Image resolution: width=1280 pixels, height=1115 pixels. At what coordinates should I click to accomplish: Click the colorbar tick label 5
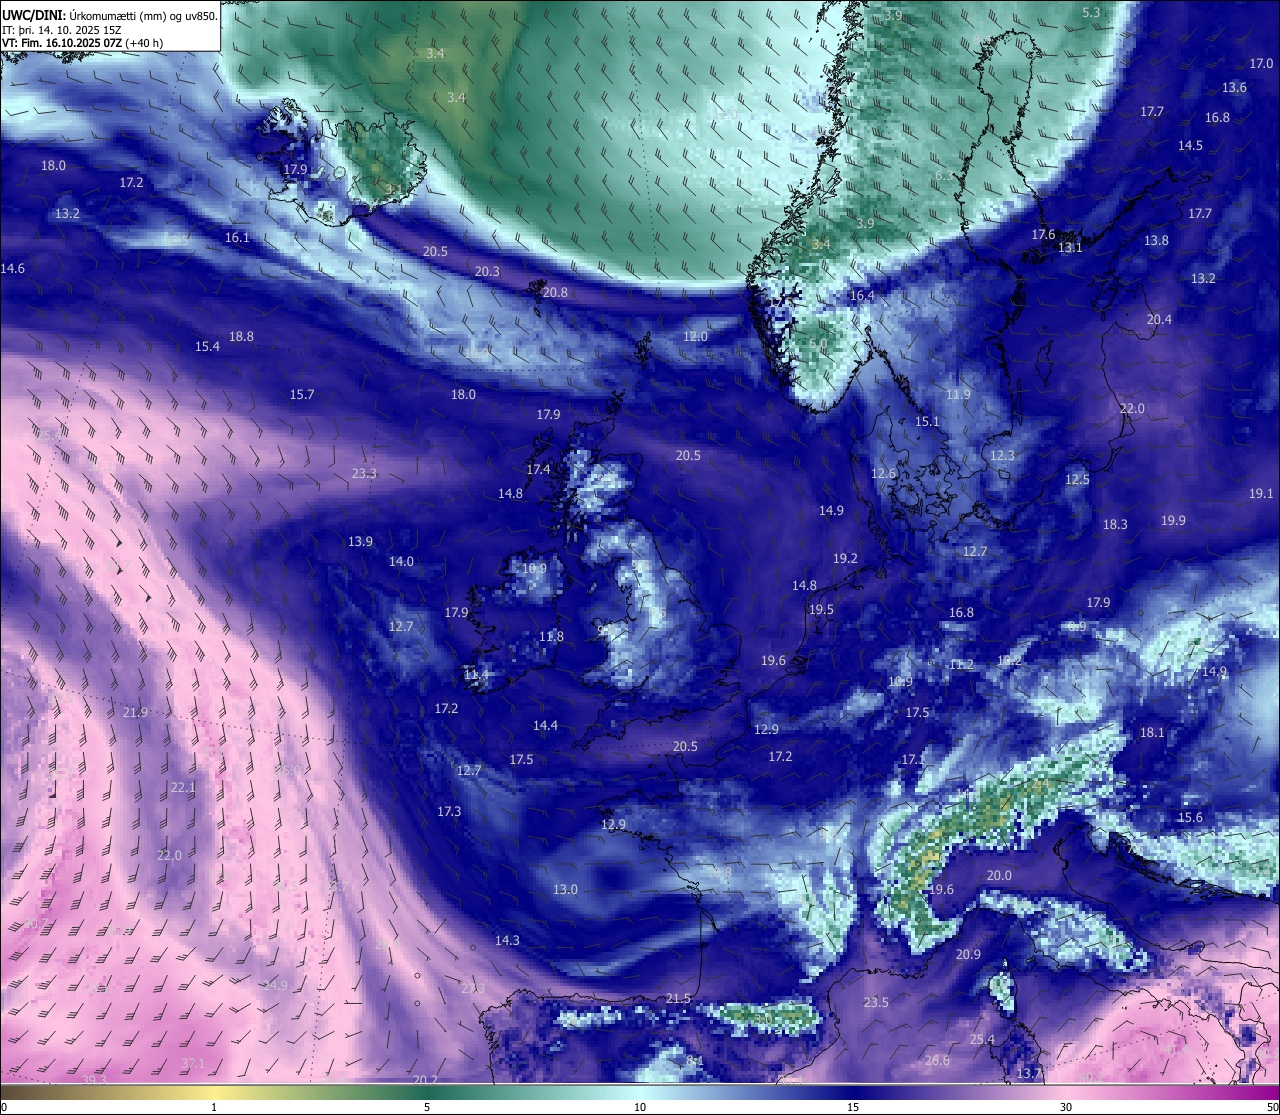427,1107
